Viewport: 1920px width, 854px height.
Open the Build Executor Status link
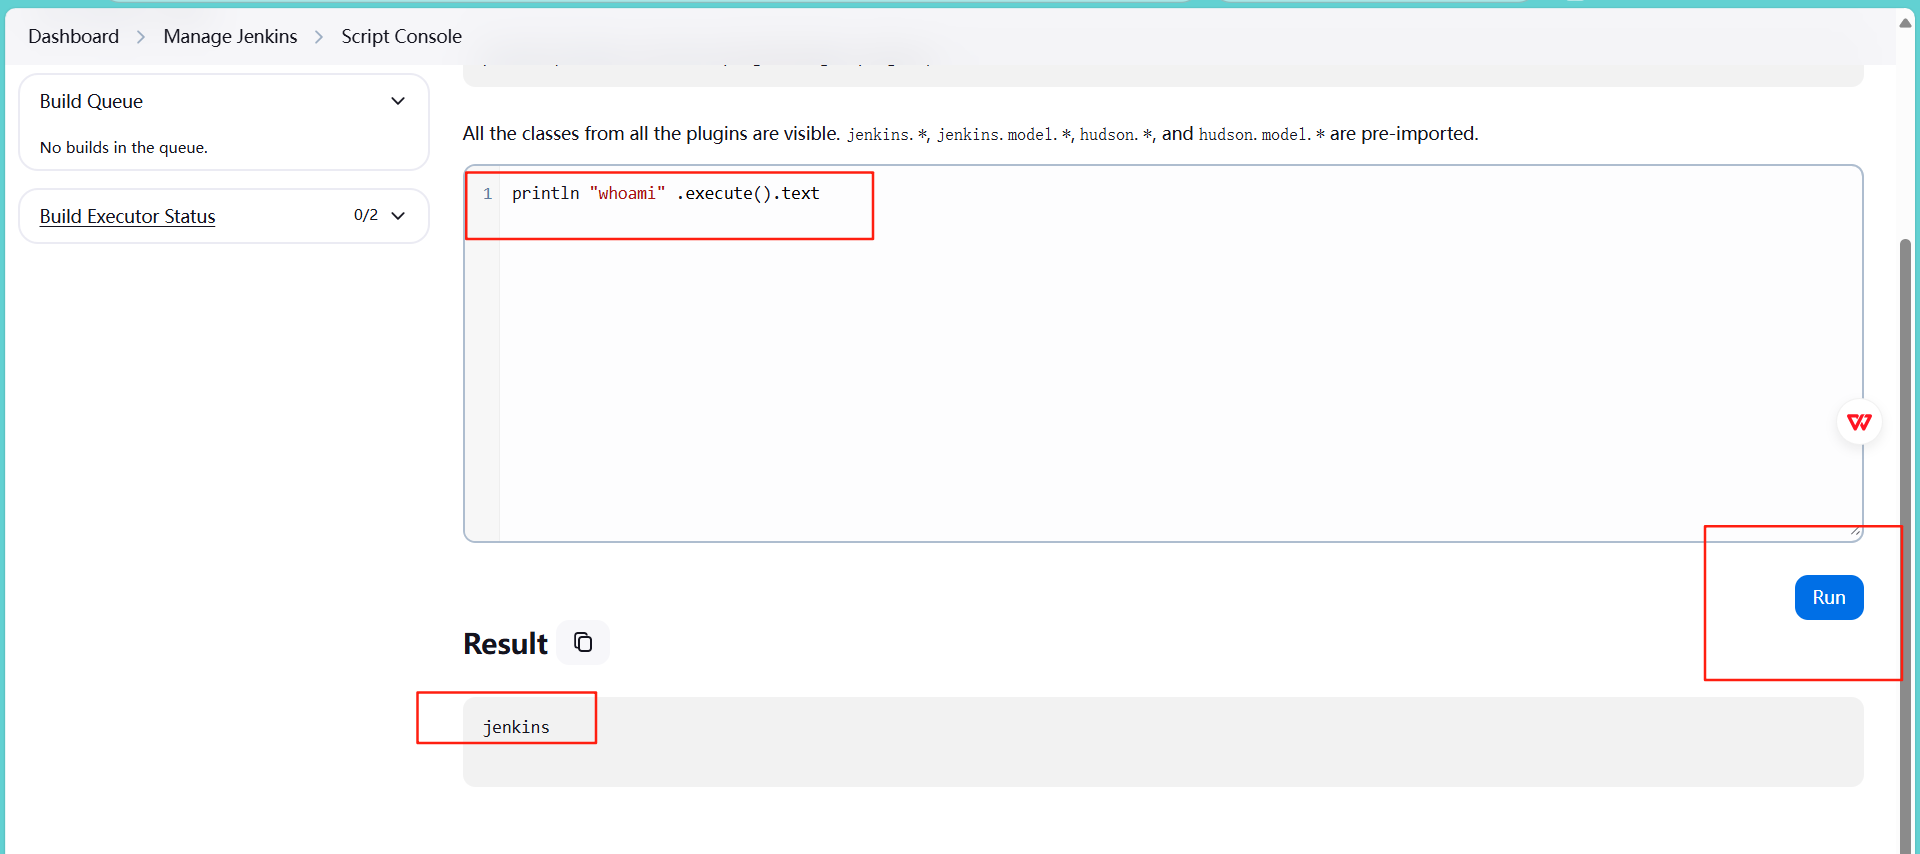127,216
